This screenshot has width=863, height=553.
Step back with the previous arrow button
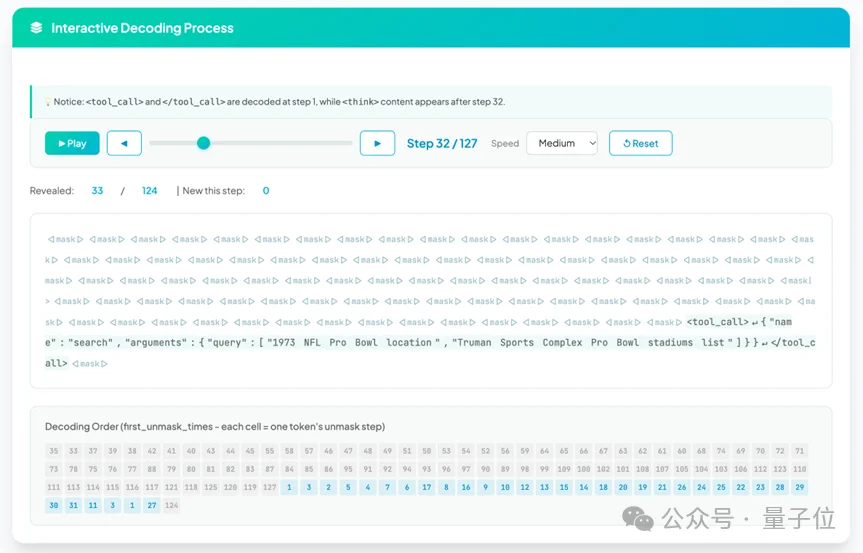[x=124, y=143]
